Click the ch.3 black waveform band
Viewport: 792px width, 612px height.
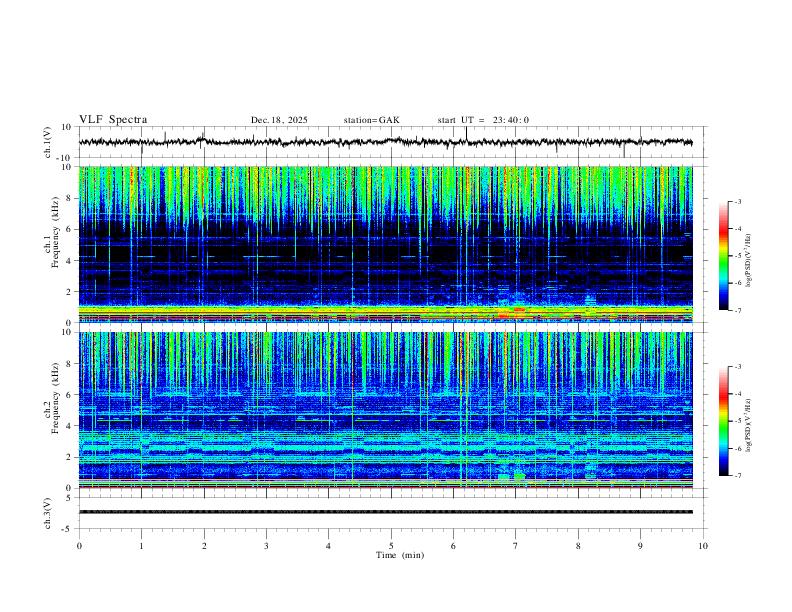click(x=386, y=512)
